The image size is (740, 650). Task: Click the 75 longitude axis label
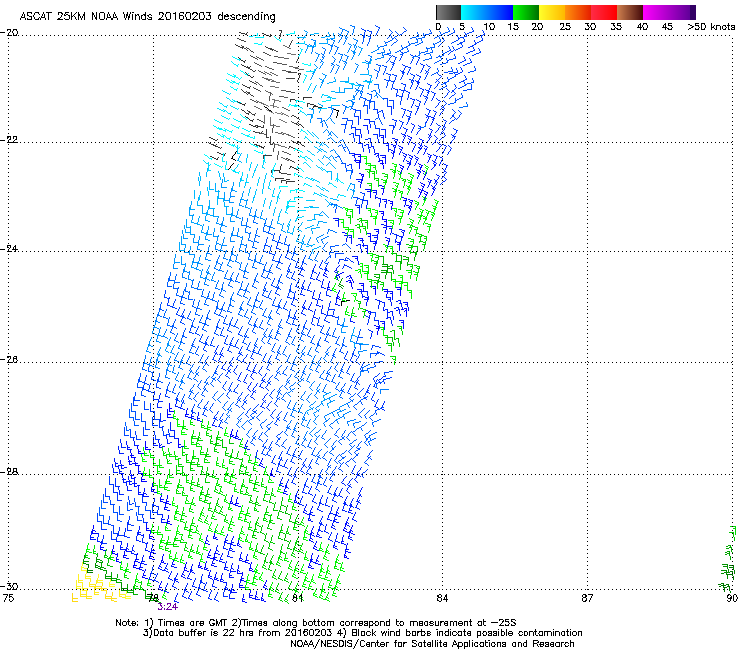point(8,598)
